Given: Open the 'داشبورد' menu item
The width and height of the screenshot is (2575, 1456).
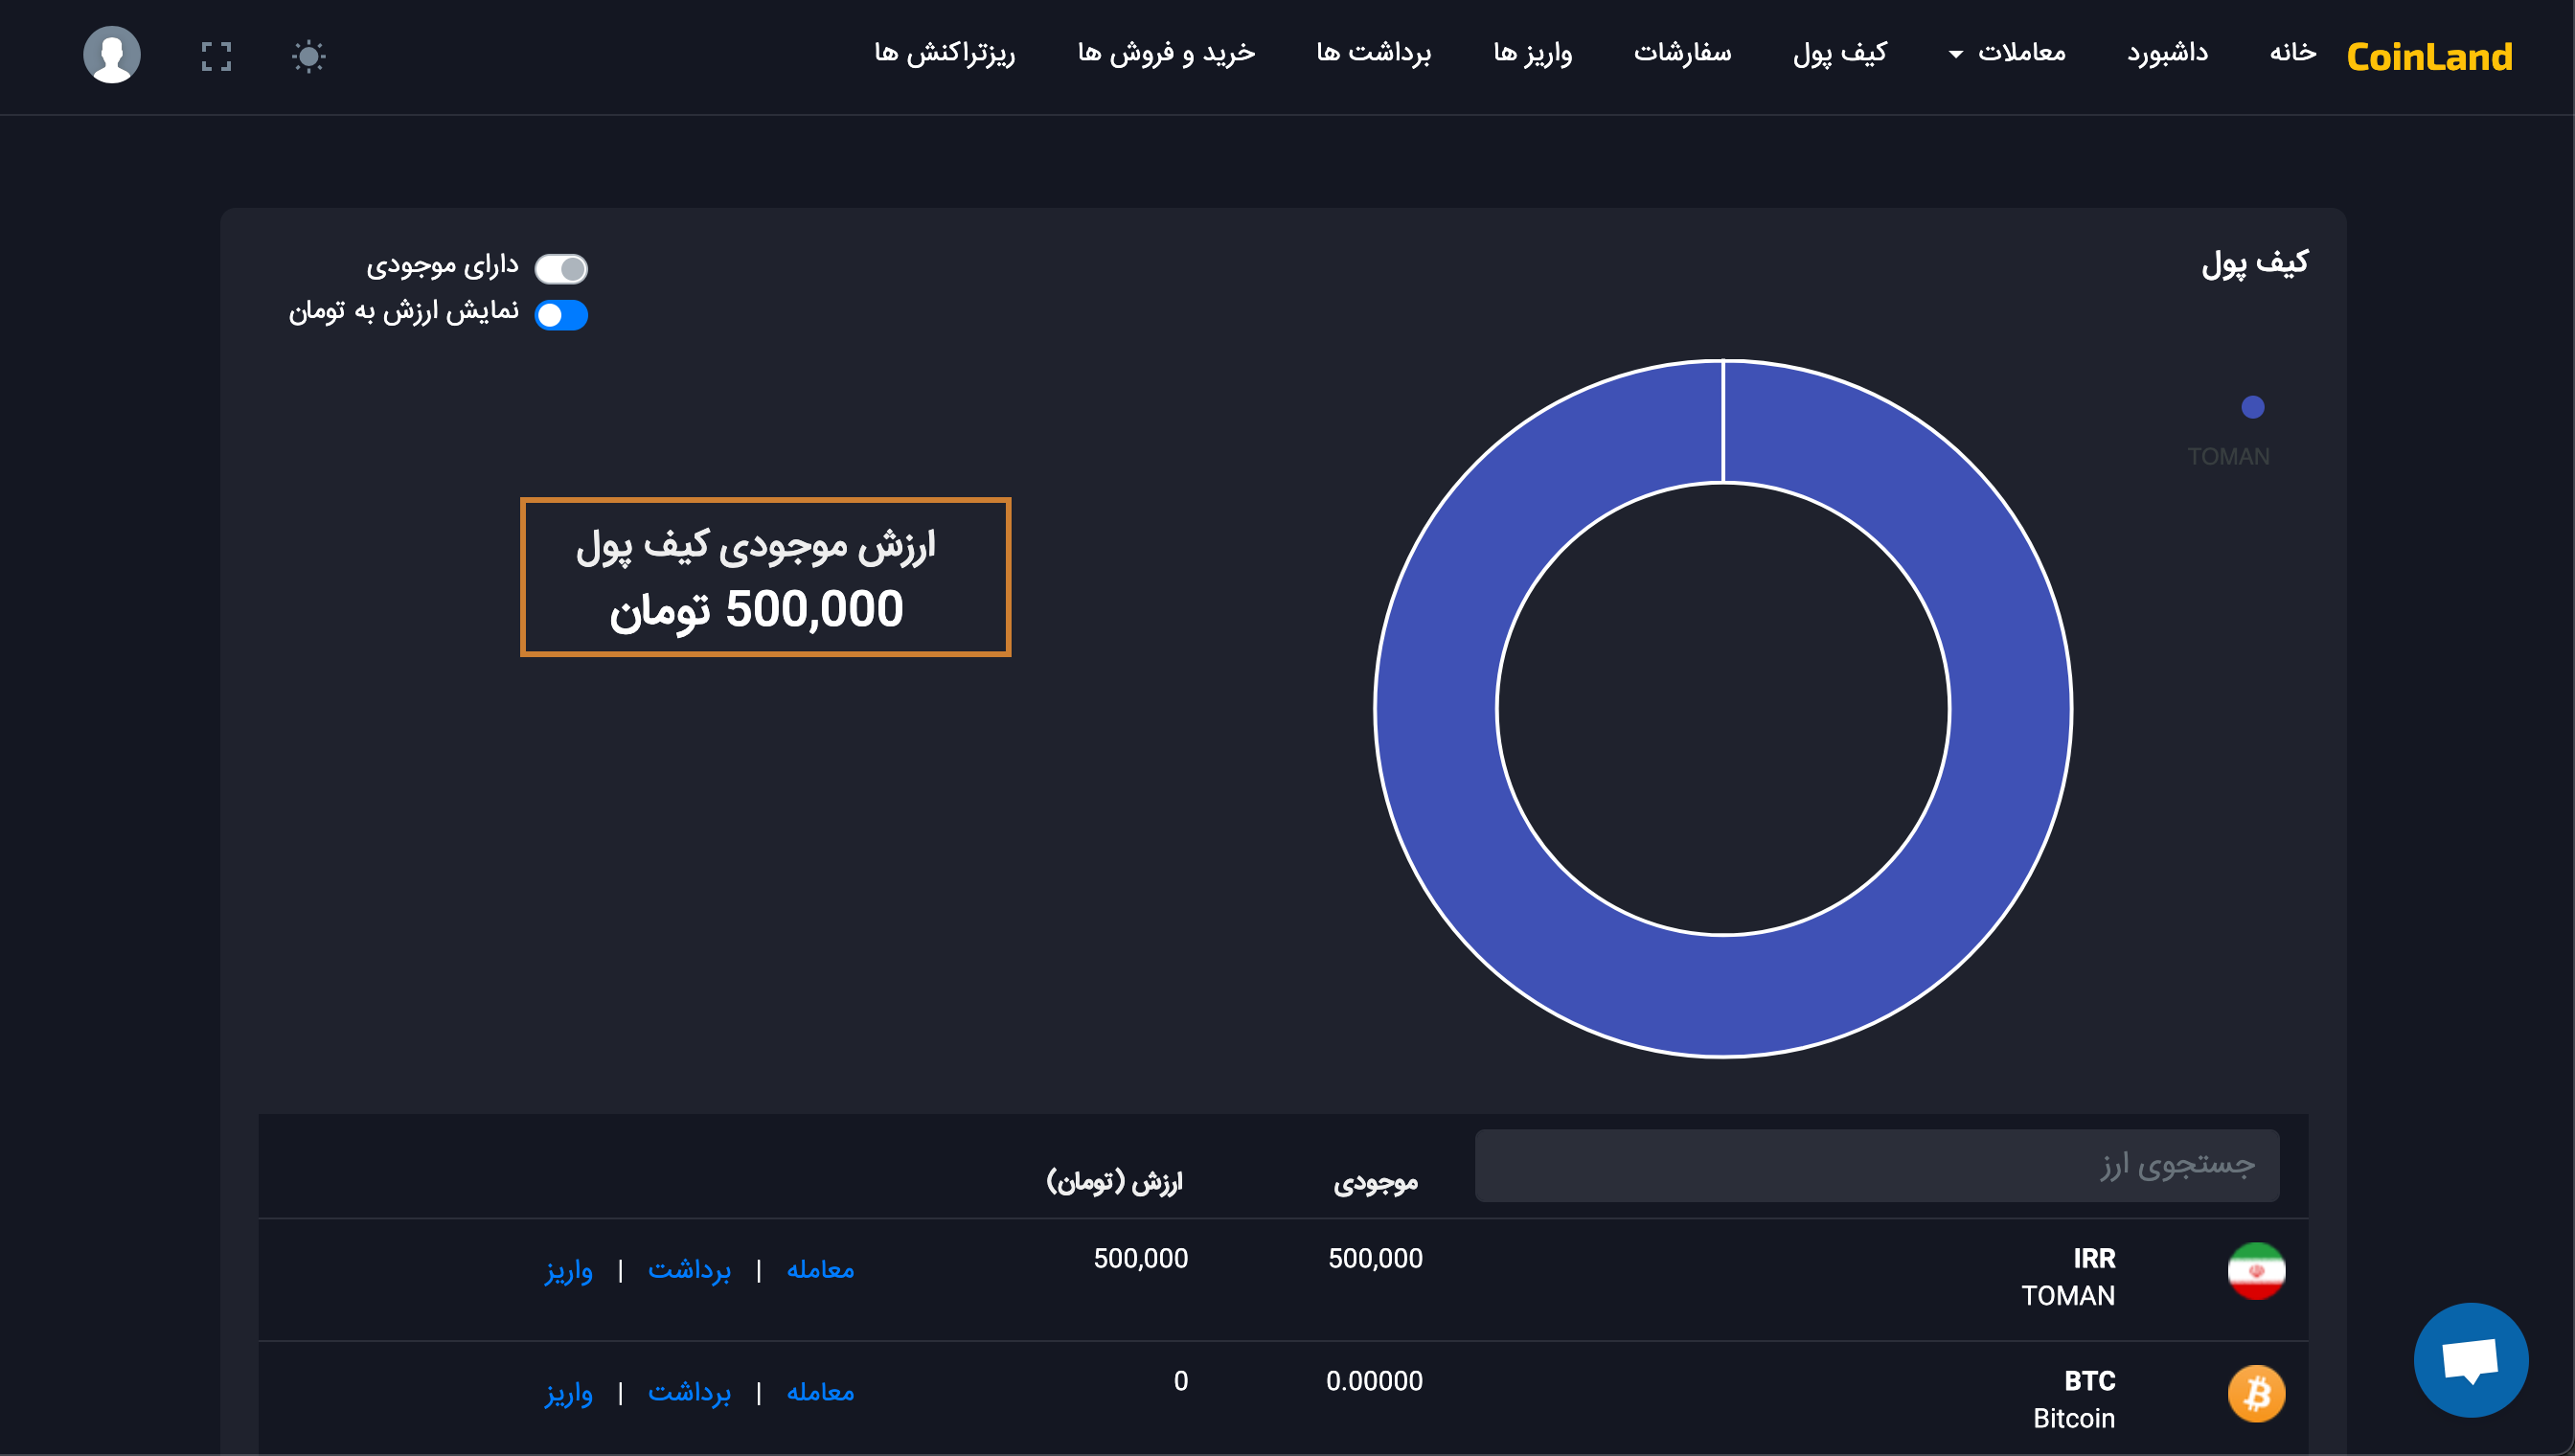Looking at the screenshot, I should (2167, 53).
